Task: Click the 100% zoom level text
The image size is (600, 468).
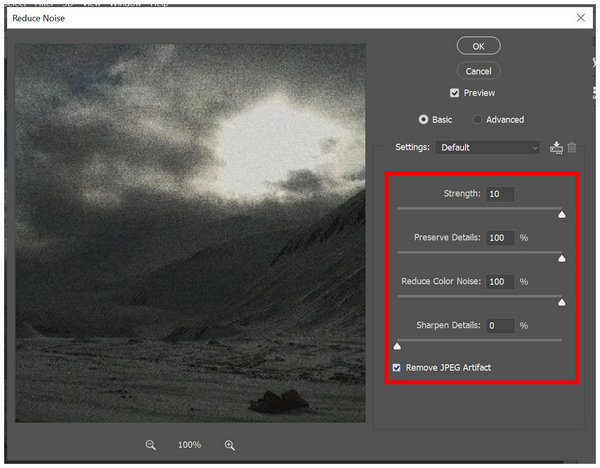Action: coord(189,445)
